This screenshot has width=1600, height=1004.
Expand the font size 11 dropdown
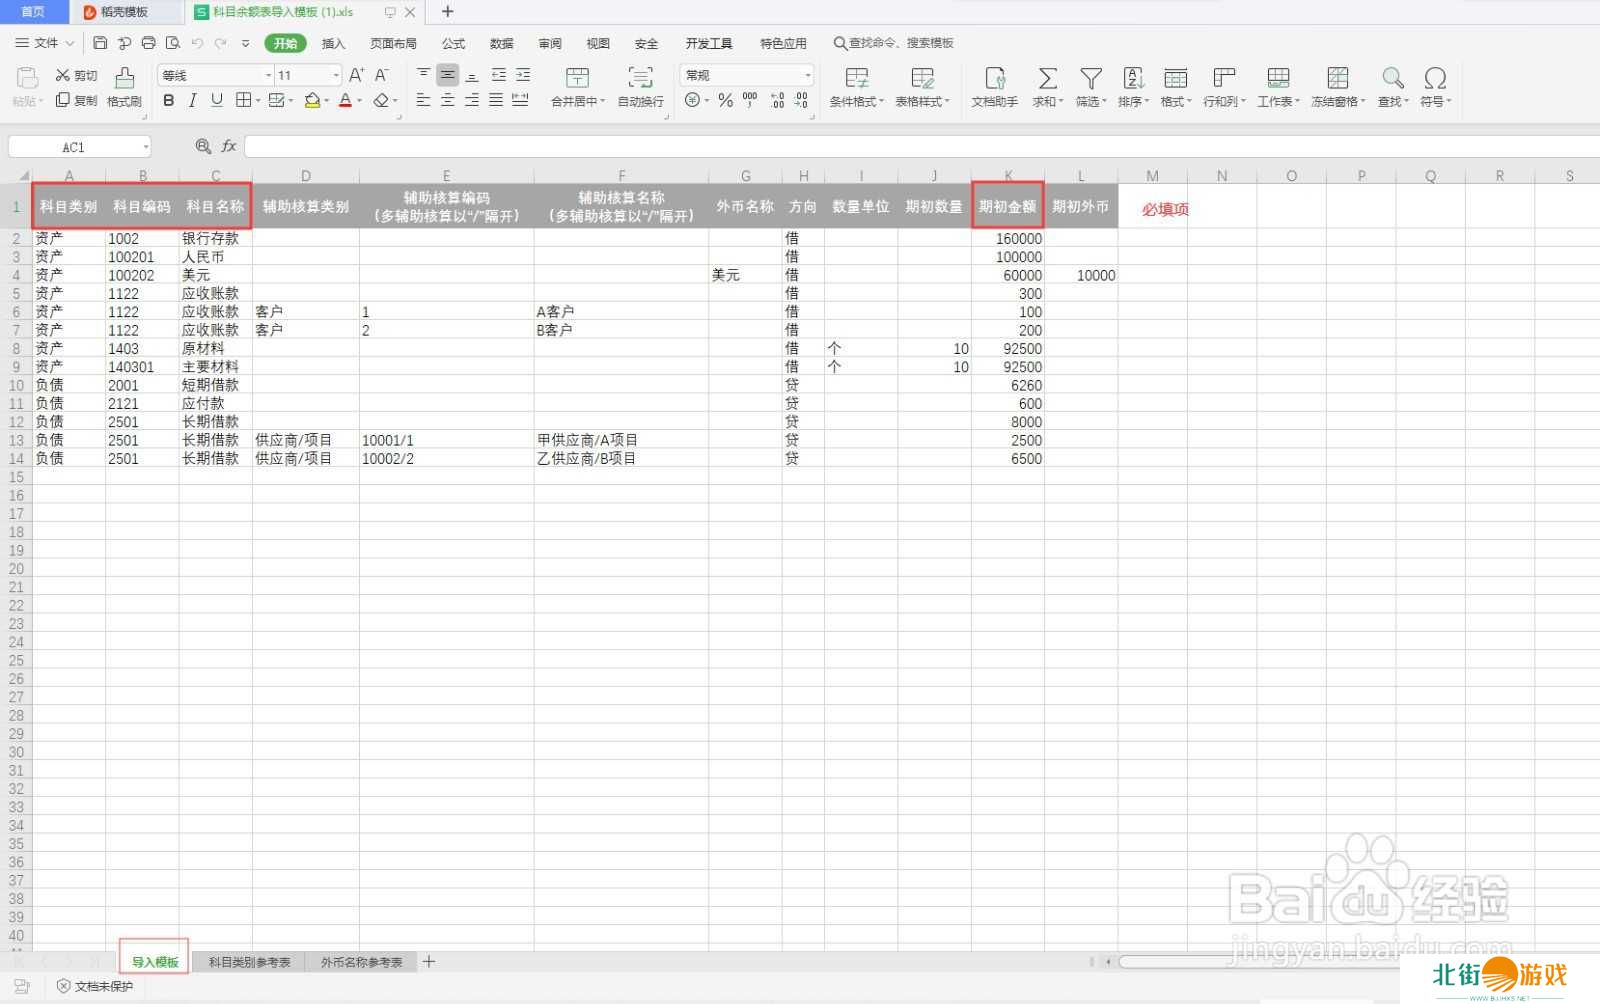click(x=336, y=76)
